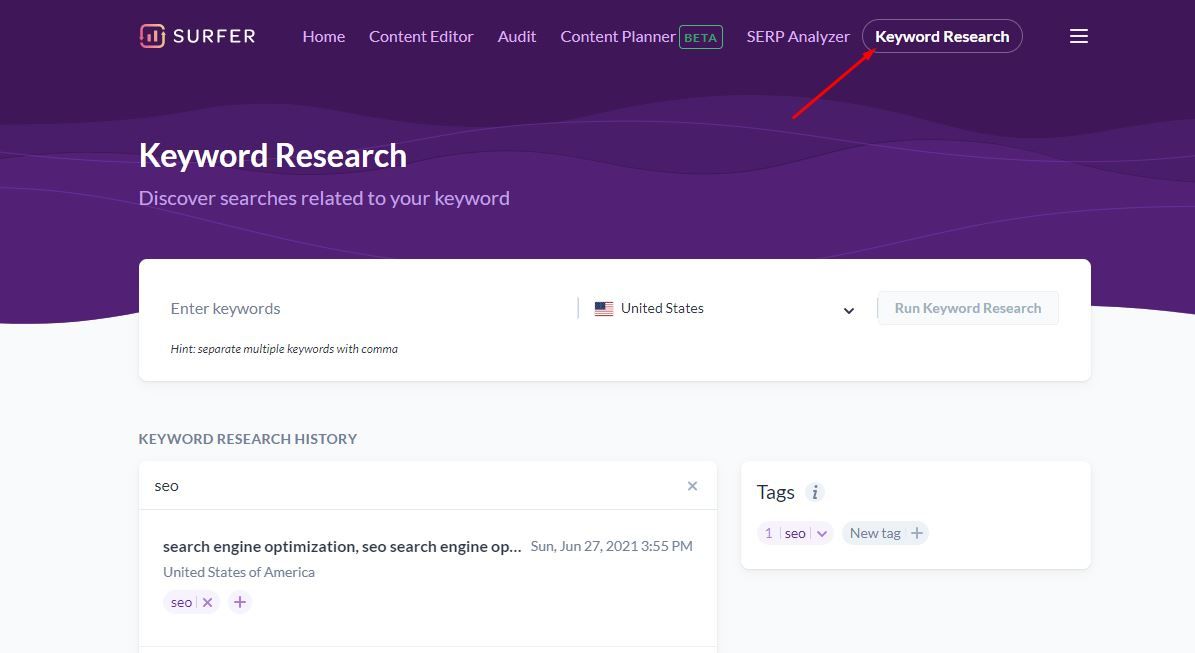Click the KEYWORD RESEARCH HISTORY heading
Viewport: 1195px width, 653px height.
[248, 439]
